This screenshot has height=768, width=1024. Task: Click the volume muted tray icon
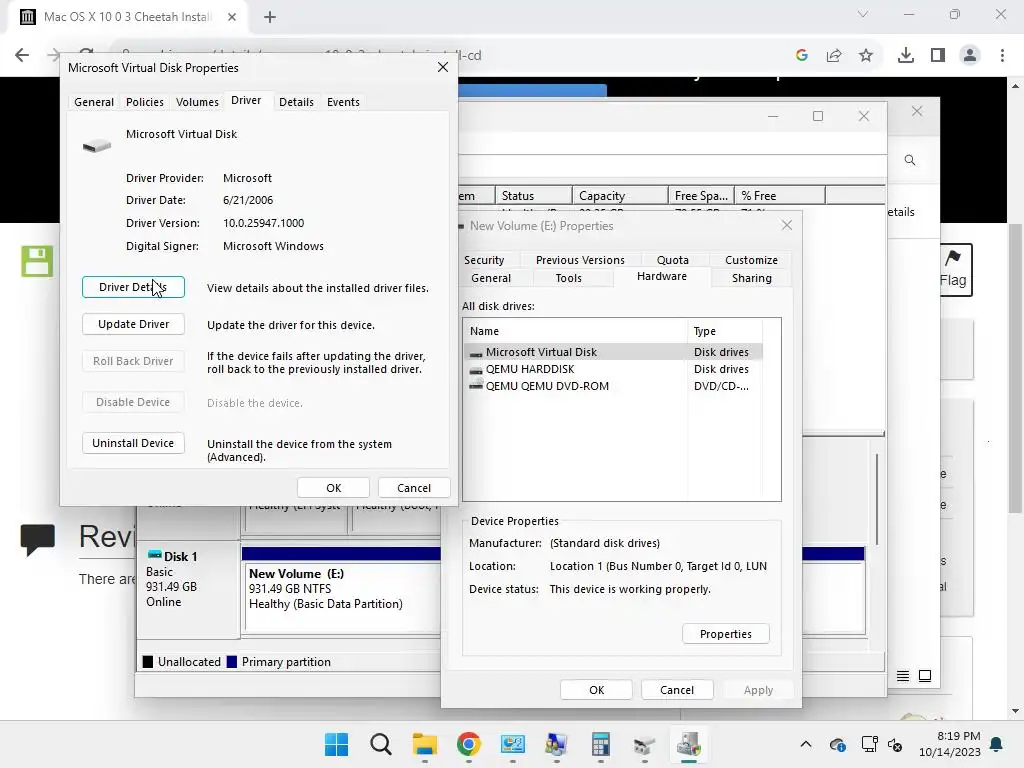pos(895,744)
